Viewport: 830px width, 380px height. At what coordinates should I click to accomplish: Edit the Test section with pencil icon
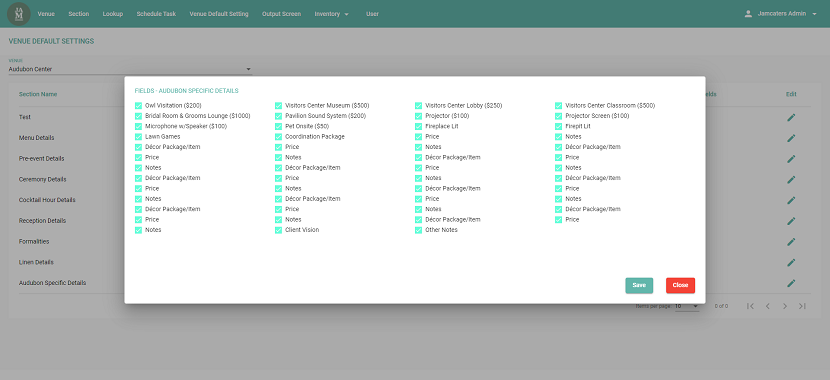791,117
